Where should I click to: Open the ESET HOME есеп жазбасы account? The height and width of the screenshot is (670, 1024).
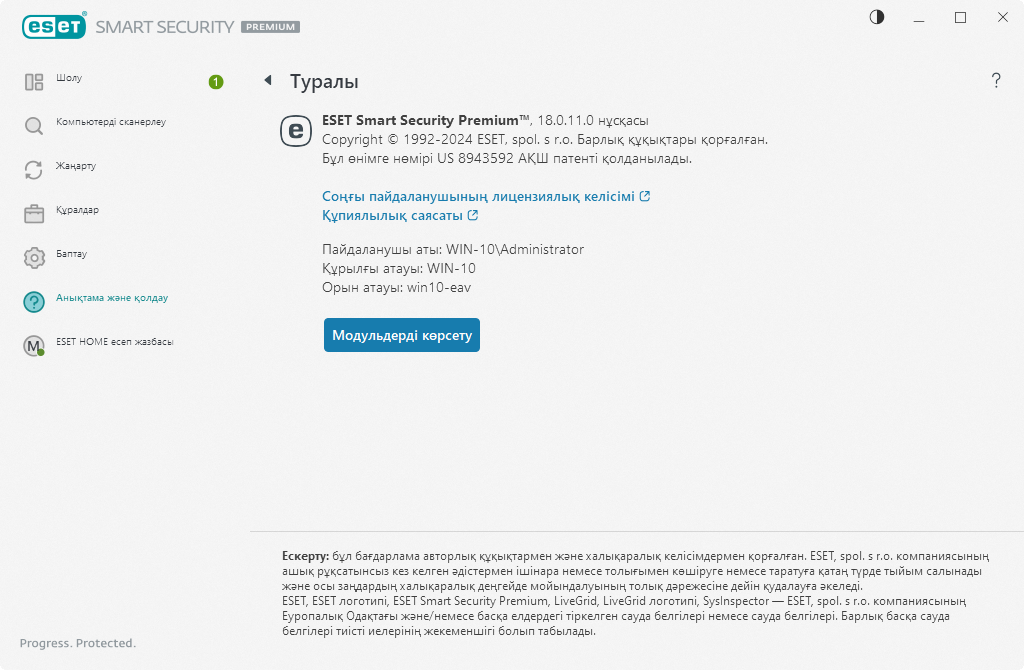point(33,343)
